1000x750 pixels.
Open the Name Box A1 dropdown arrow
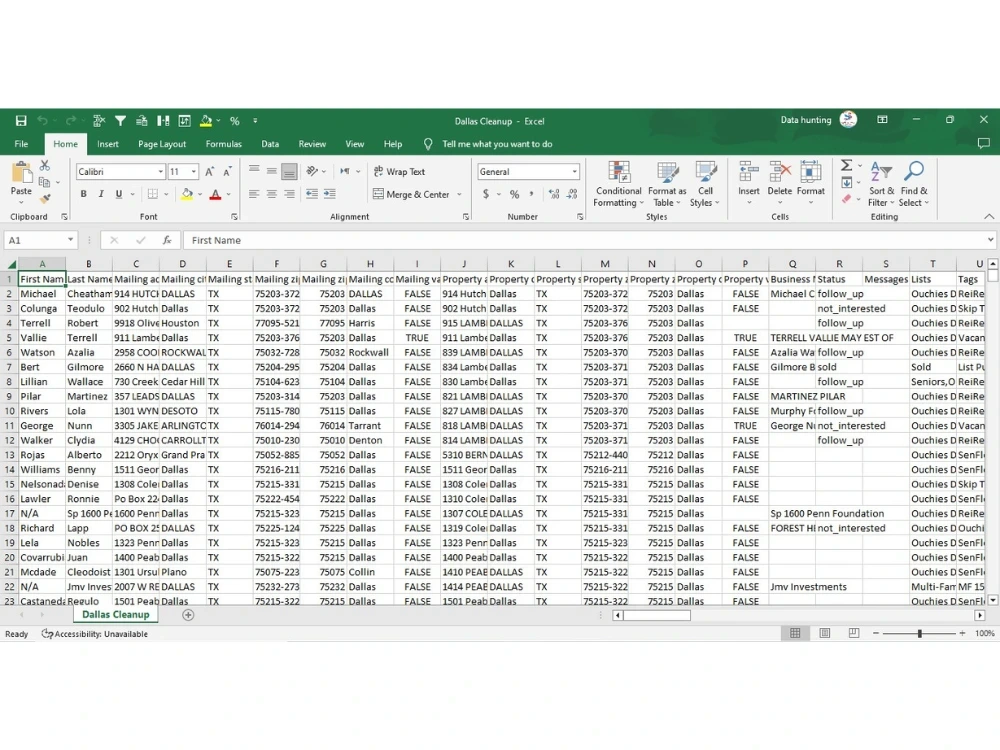click(70, 240)
